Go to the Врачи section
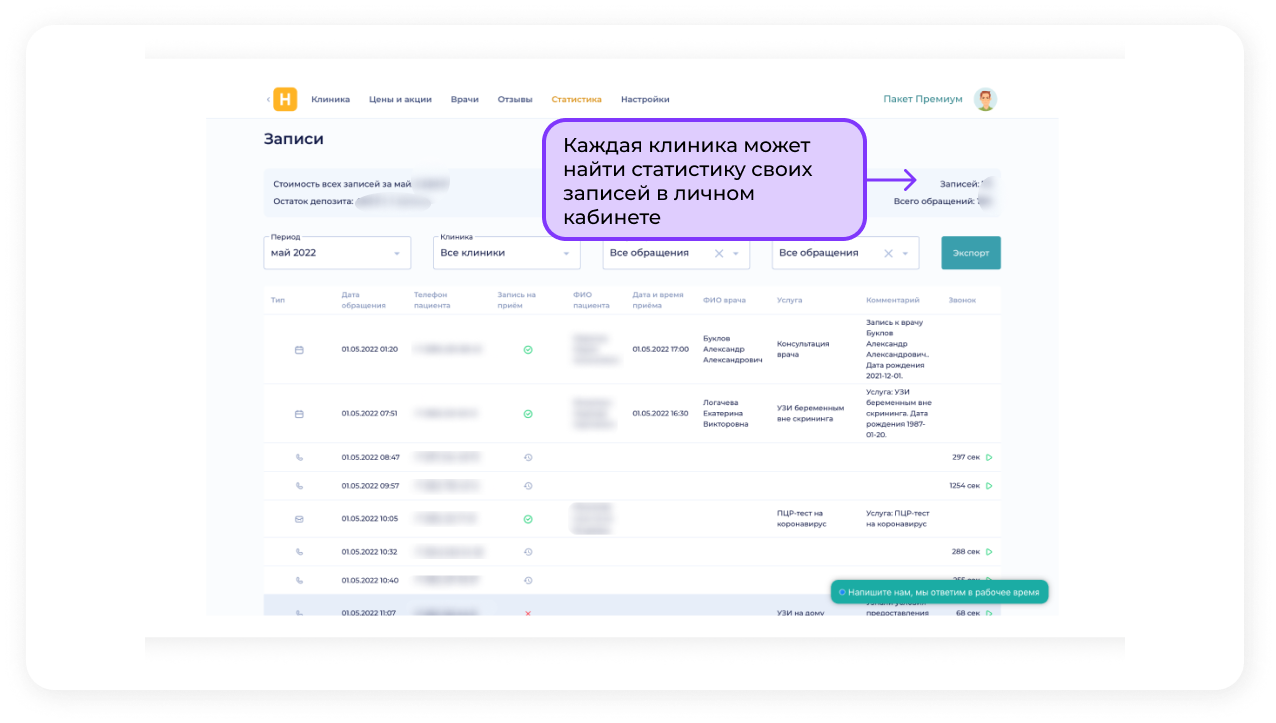Screen dimensions: 1276x723 (465, 99)
